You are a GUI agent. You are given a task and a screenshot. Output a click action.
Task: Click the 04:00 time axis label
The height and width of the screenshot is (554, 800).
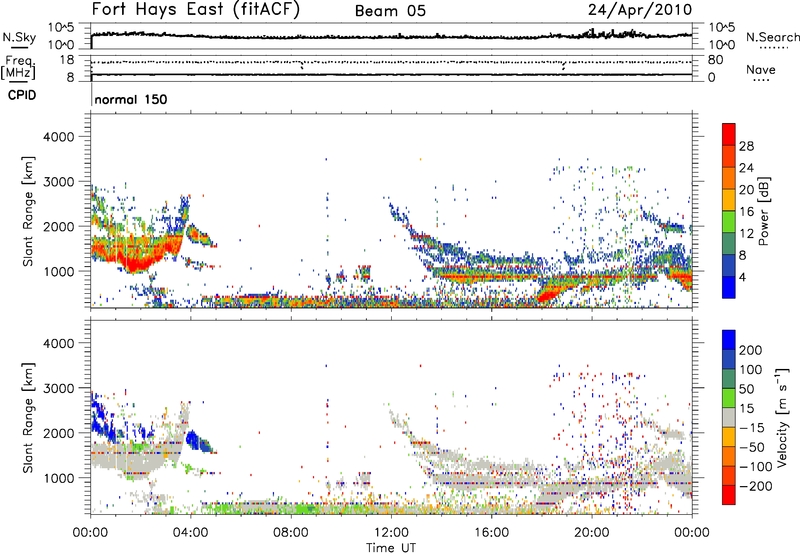pos(190,533)
